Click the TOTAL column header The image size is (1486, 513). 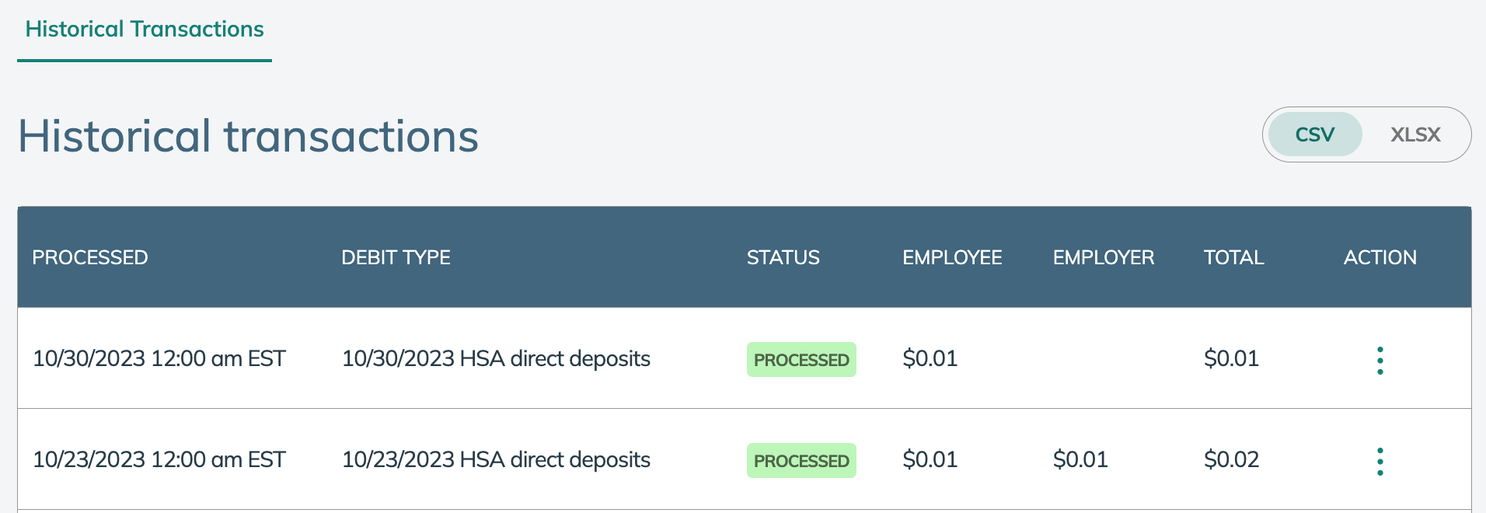click(x=1234, y=257)
